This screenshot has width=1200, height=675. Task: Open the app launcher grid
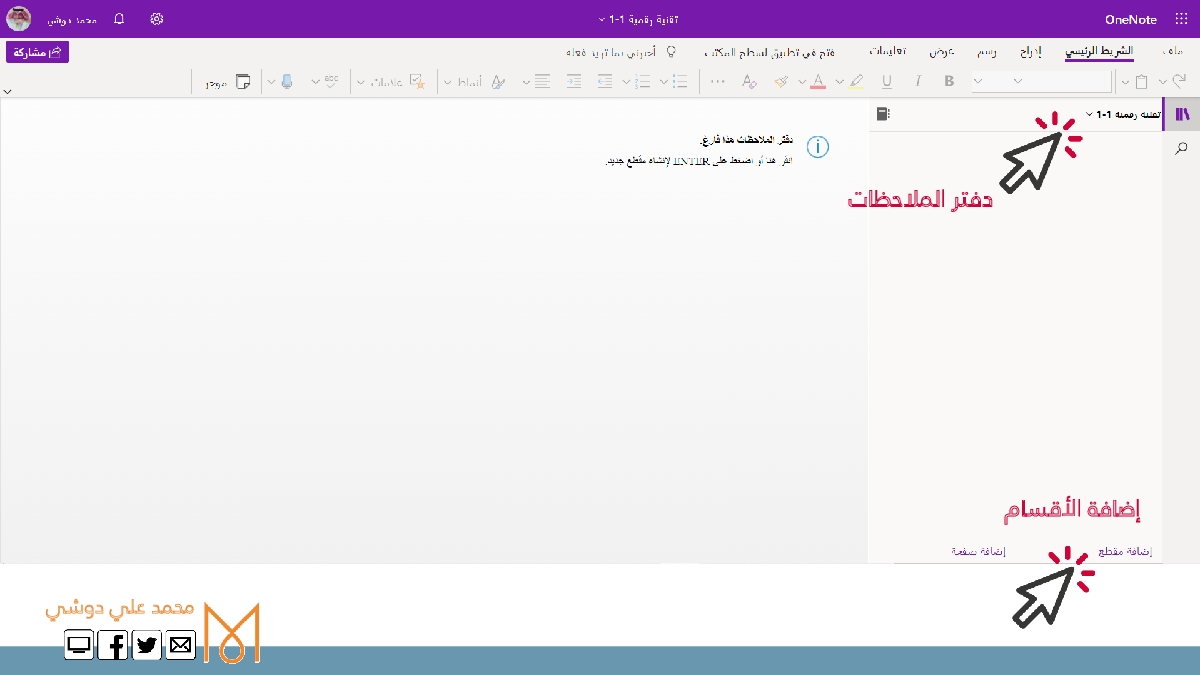click(x=1181, y=19)
